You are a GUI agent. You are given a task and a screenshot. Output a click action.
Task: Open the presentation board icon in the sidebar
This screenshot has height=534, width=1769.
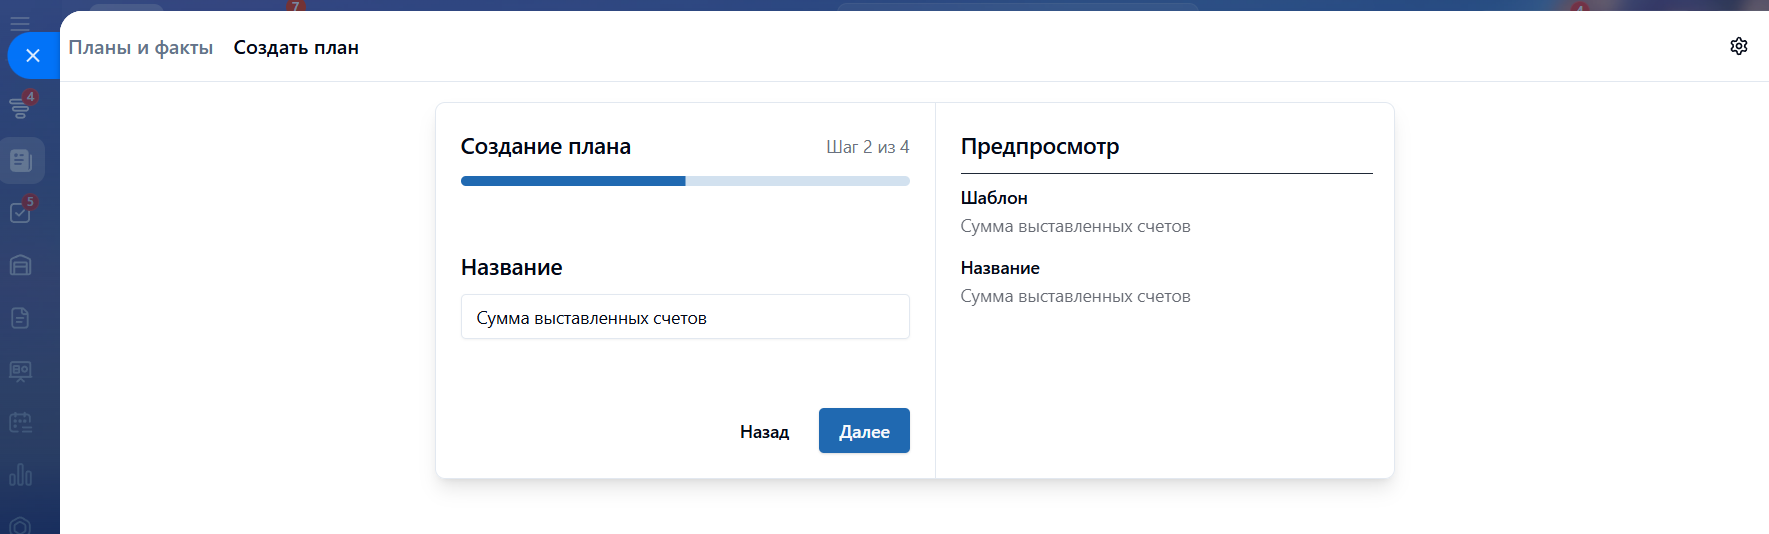(x=20, y=371)
